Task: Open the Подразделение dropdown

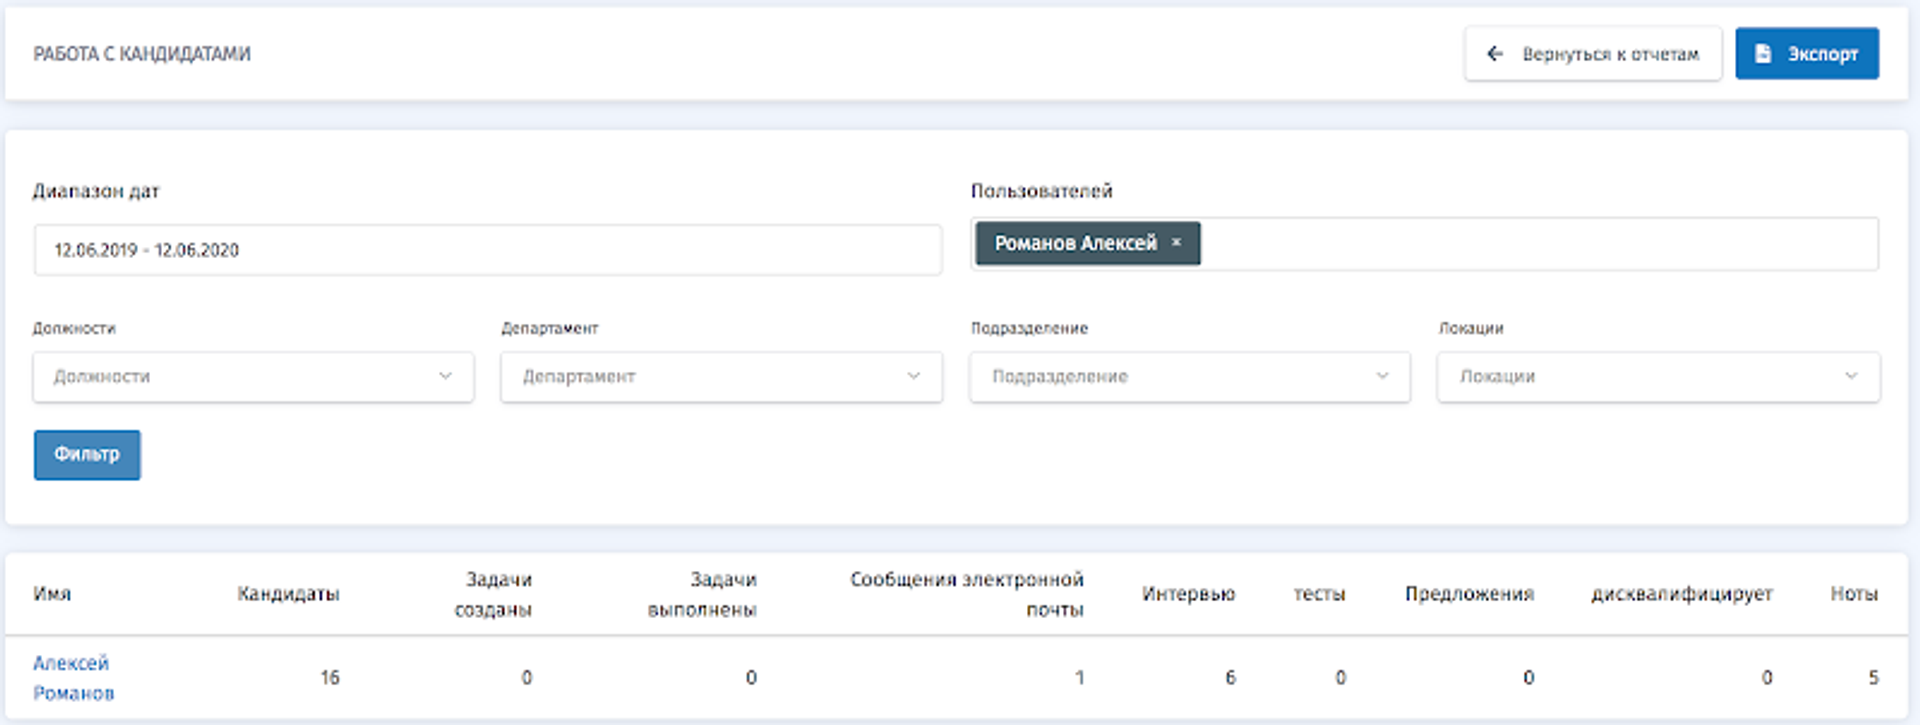Action: click(1190, 377)
